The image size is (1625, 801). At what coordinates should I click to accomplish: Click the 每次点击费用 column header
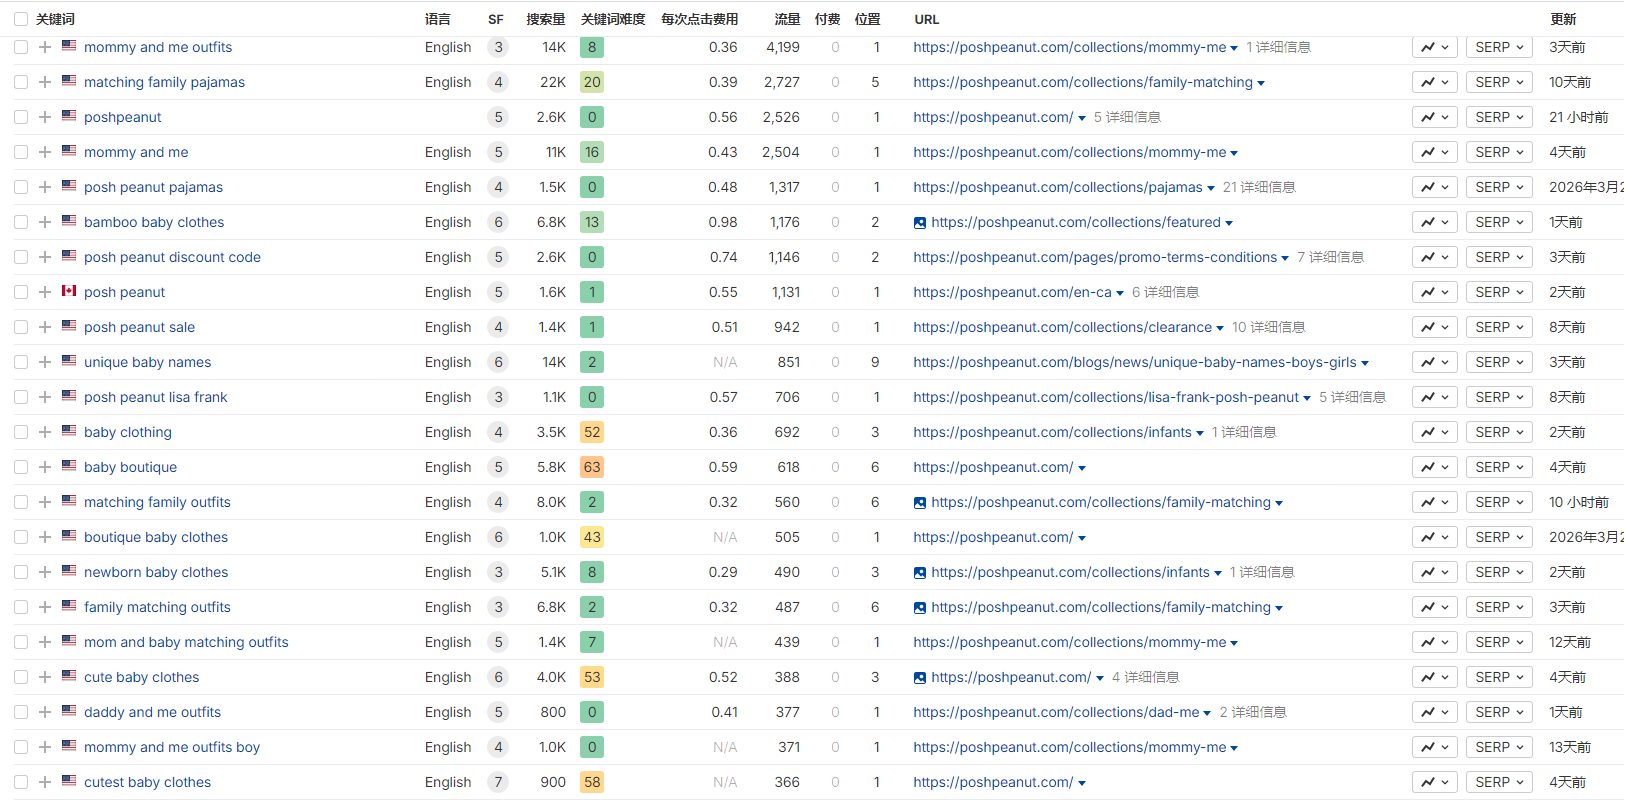pyautogui.click(x=699, y=19)
